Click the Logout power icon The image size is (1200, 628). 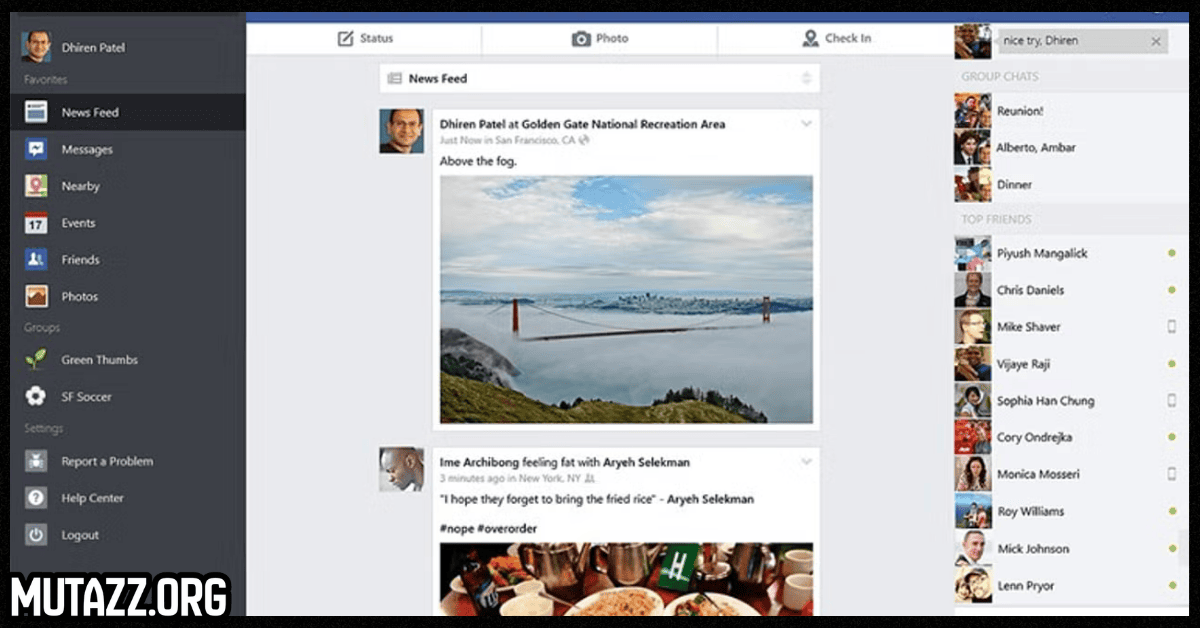[x=36, y=535]
